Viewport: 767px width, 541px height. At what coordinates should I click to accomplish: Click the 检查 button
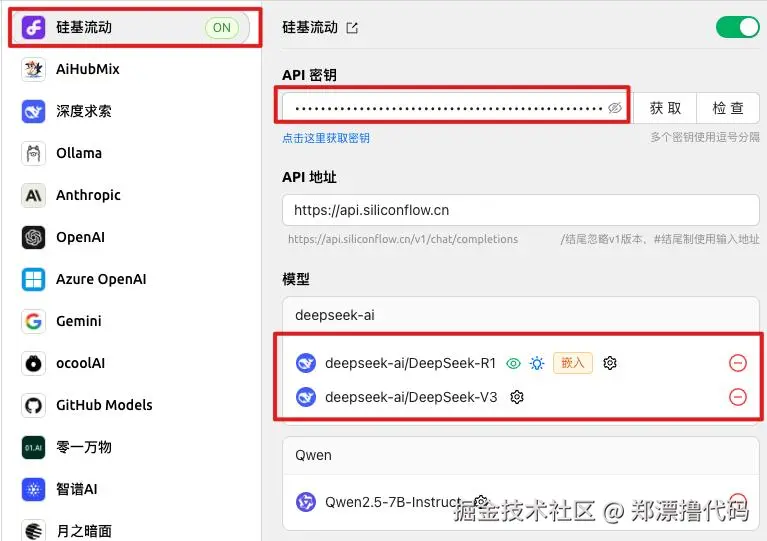coord(728,108)
